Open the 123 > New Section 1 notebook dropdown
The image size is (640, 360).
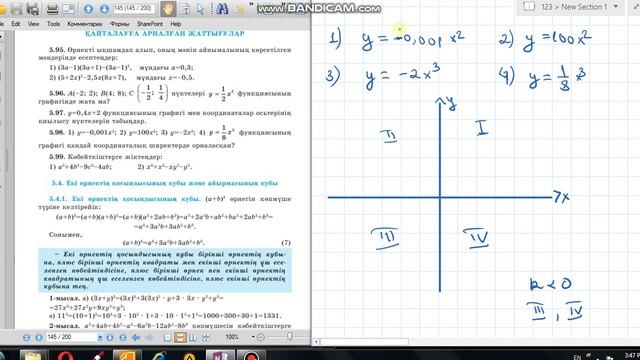[x=616, y=7]
